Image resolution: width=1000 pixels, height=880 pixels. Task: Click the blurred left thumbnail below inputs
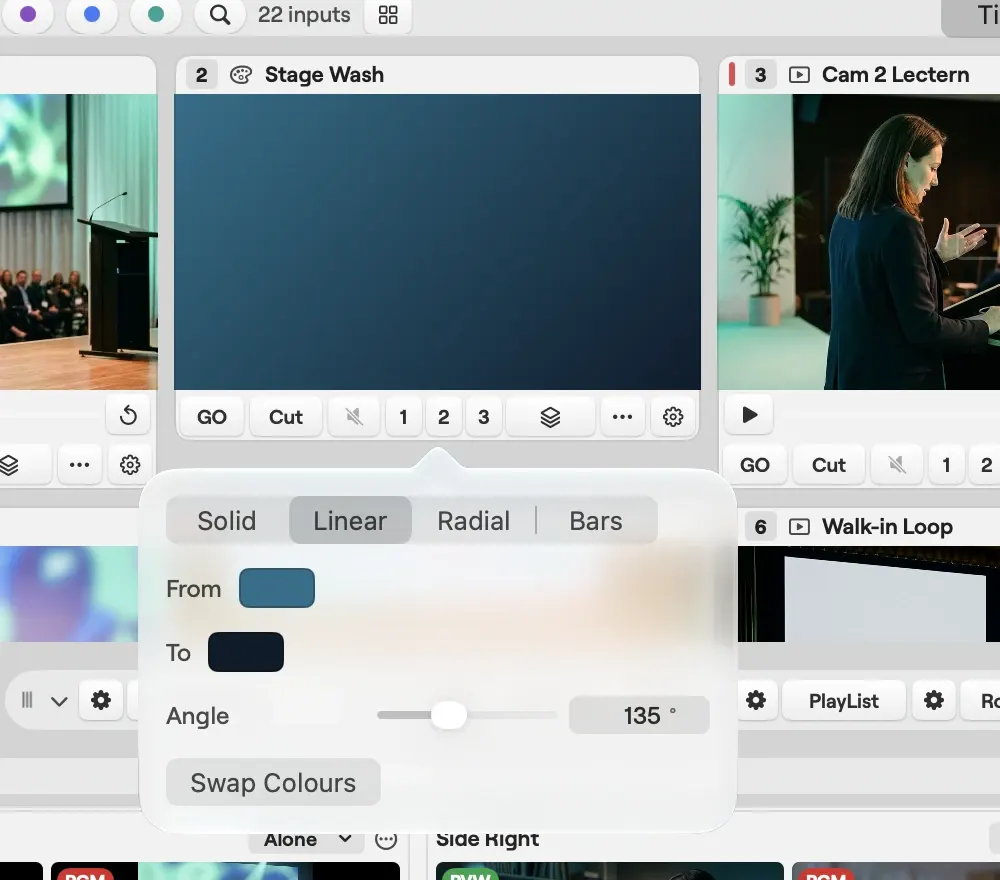pyautogui.click(x=69, y=594)
